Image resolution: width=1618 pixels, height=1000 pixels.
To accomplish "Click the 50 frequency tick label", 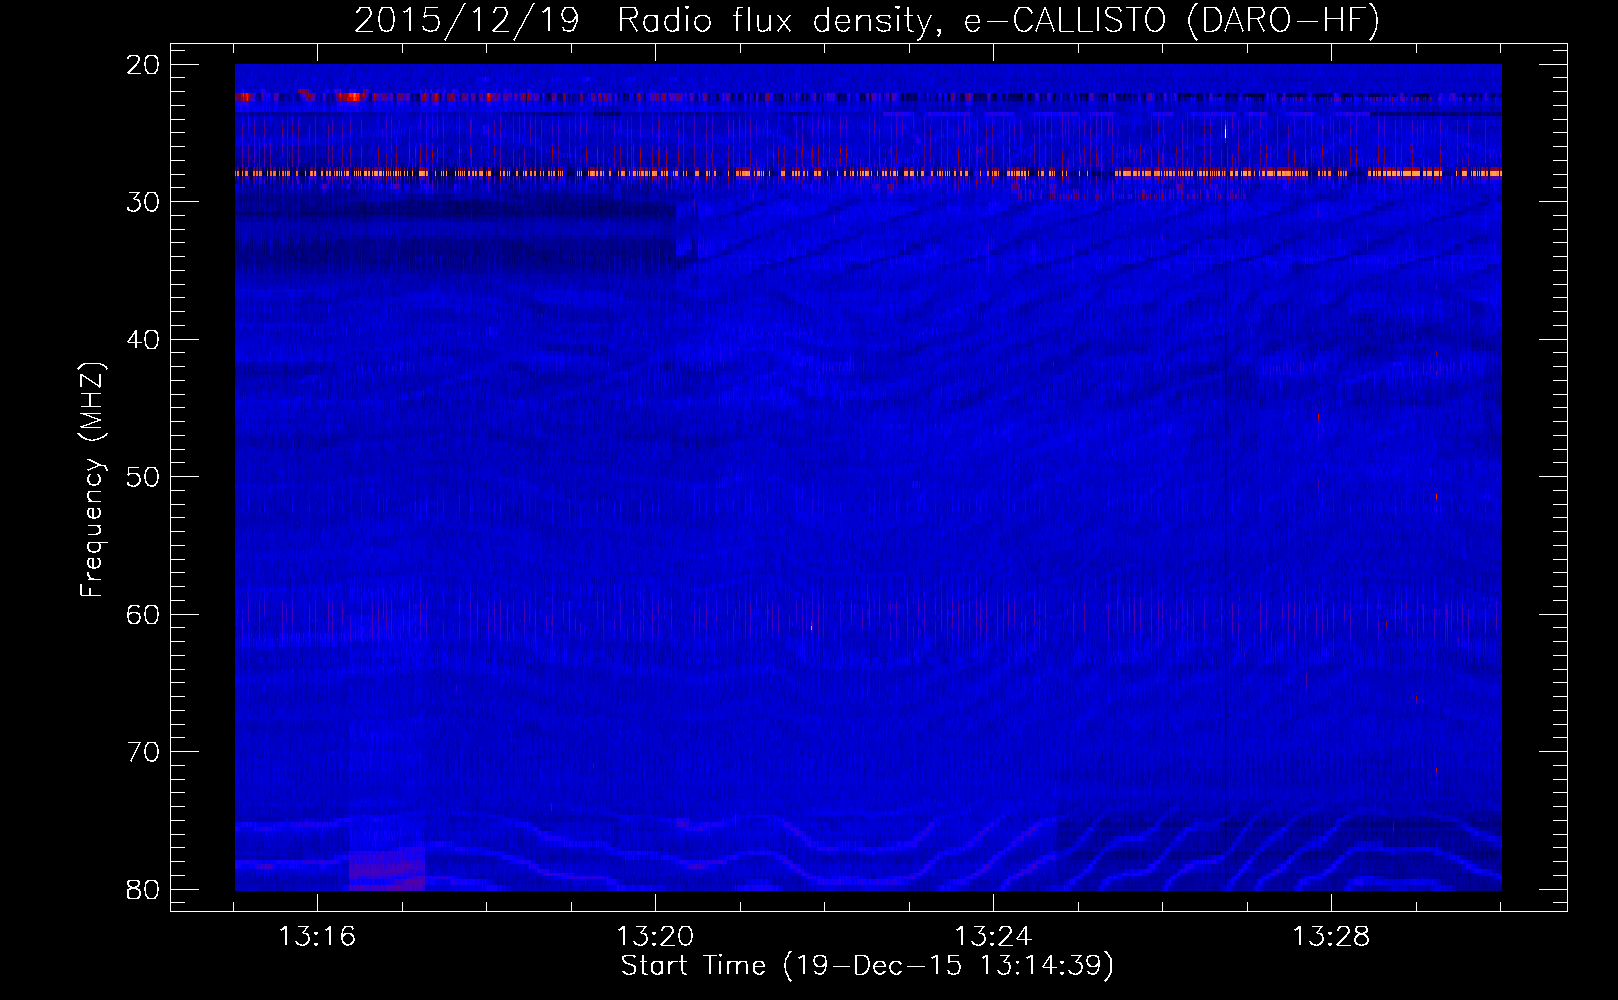I will click(x=144, y=477).
